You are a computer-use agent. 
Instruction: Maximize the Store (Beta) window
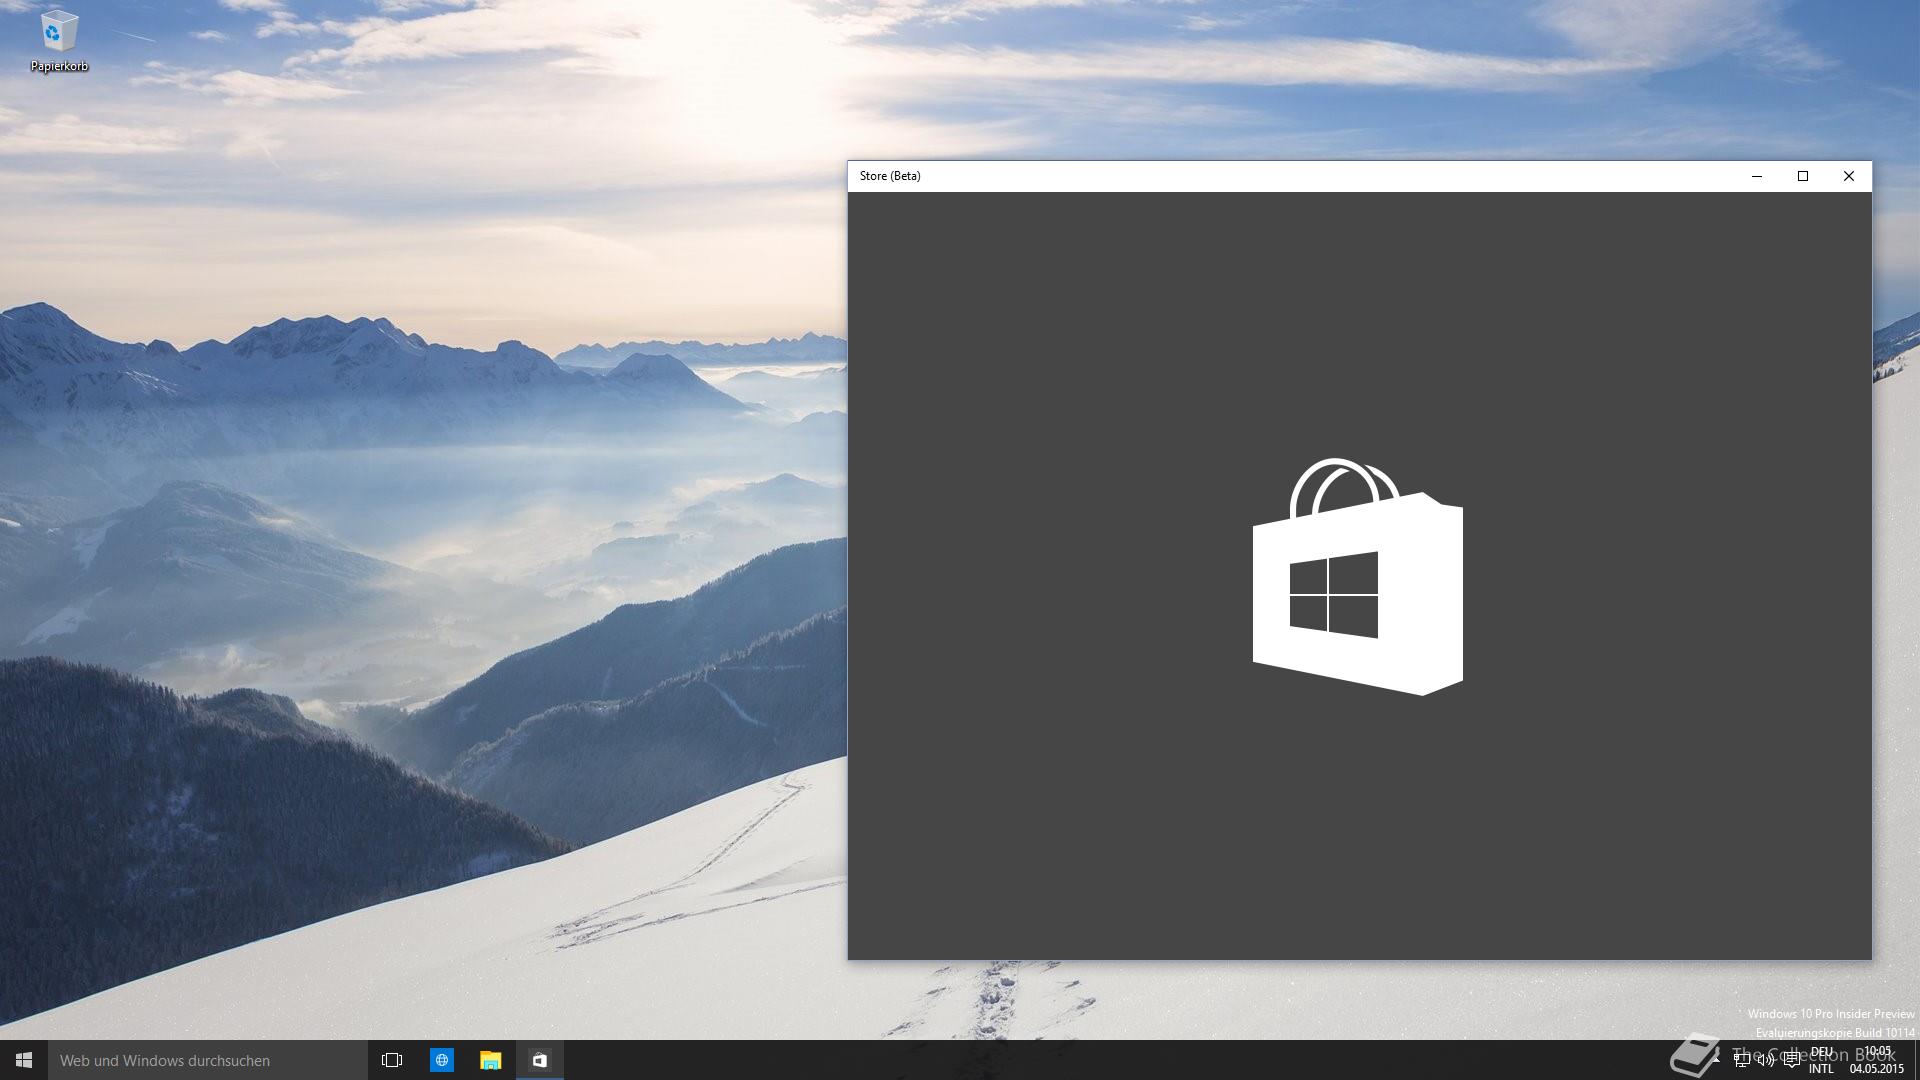point(1803,176)
